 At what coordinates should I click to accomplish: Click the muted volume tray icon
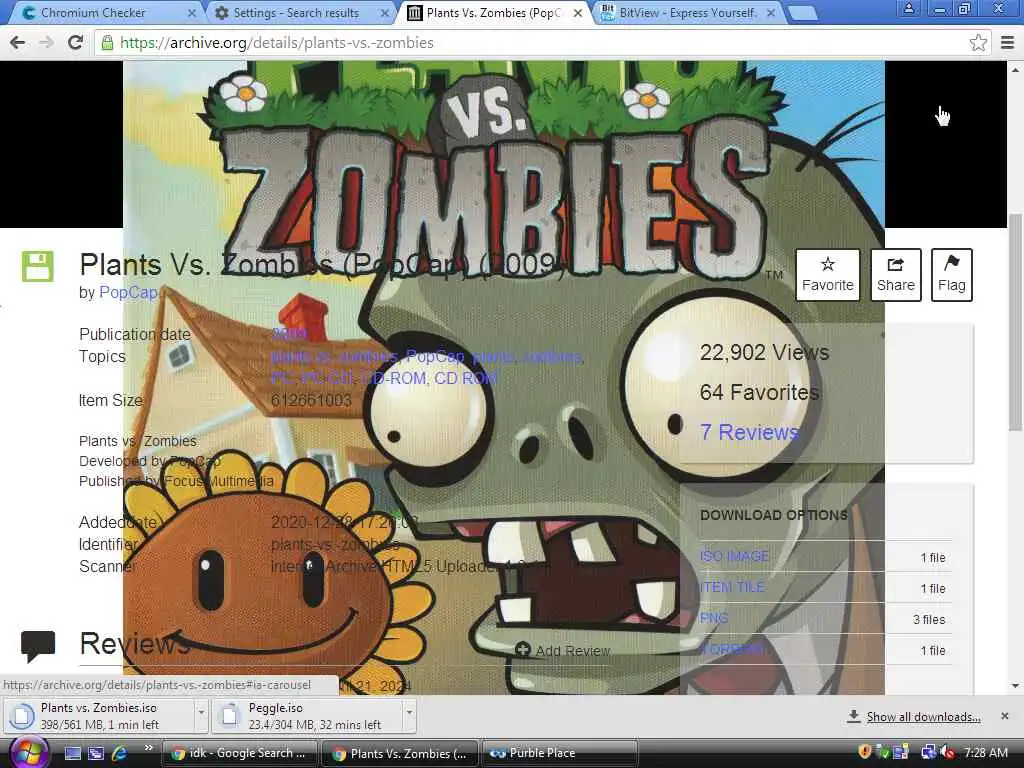coord(947,753)
